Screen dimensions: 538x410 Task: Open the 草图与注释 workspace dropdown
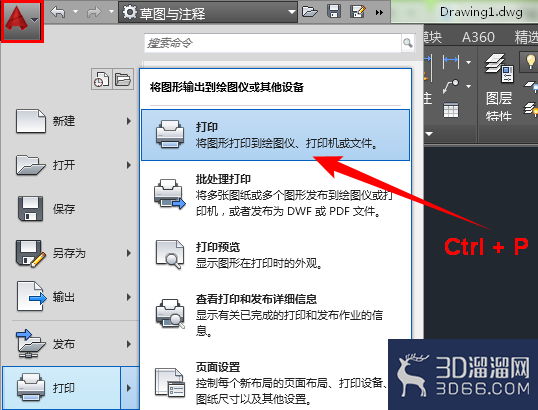click(208, 13)
